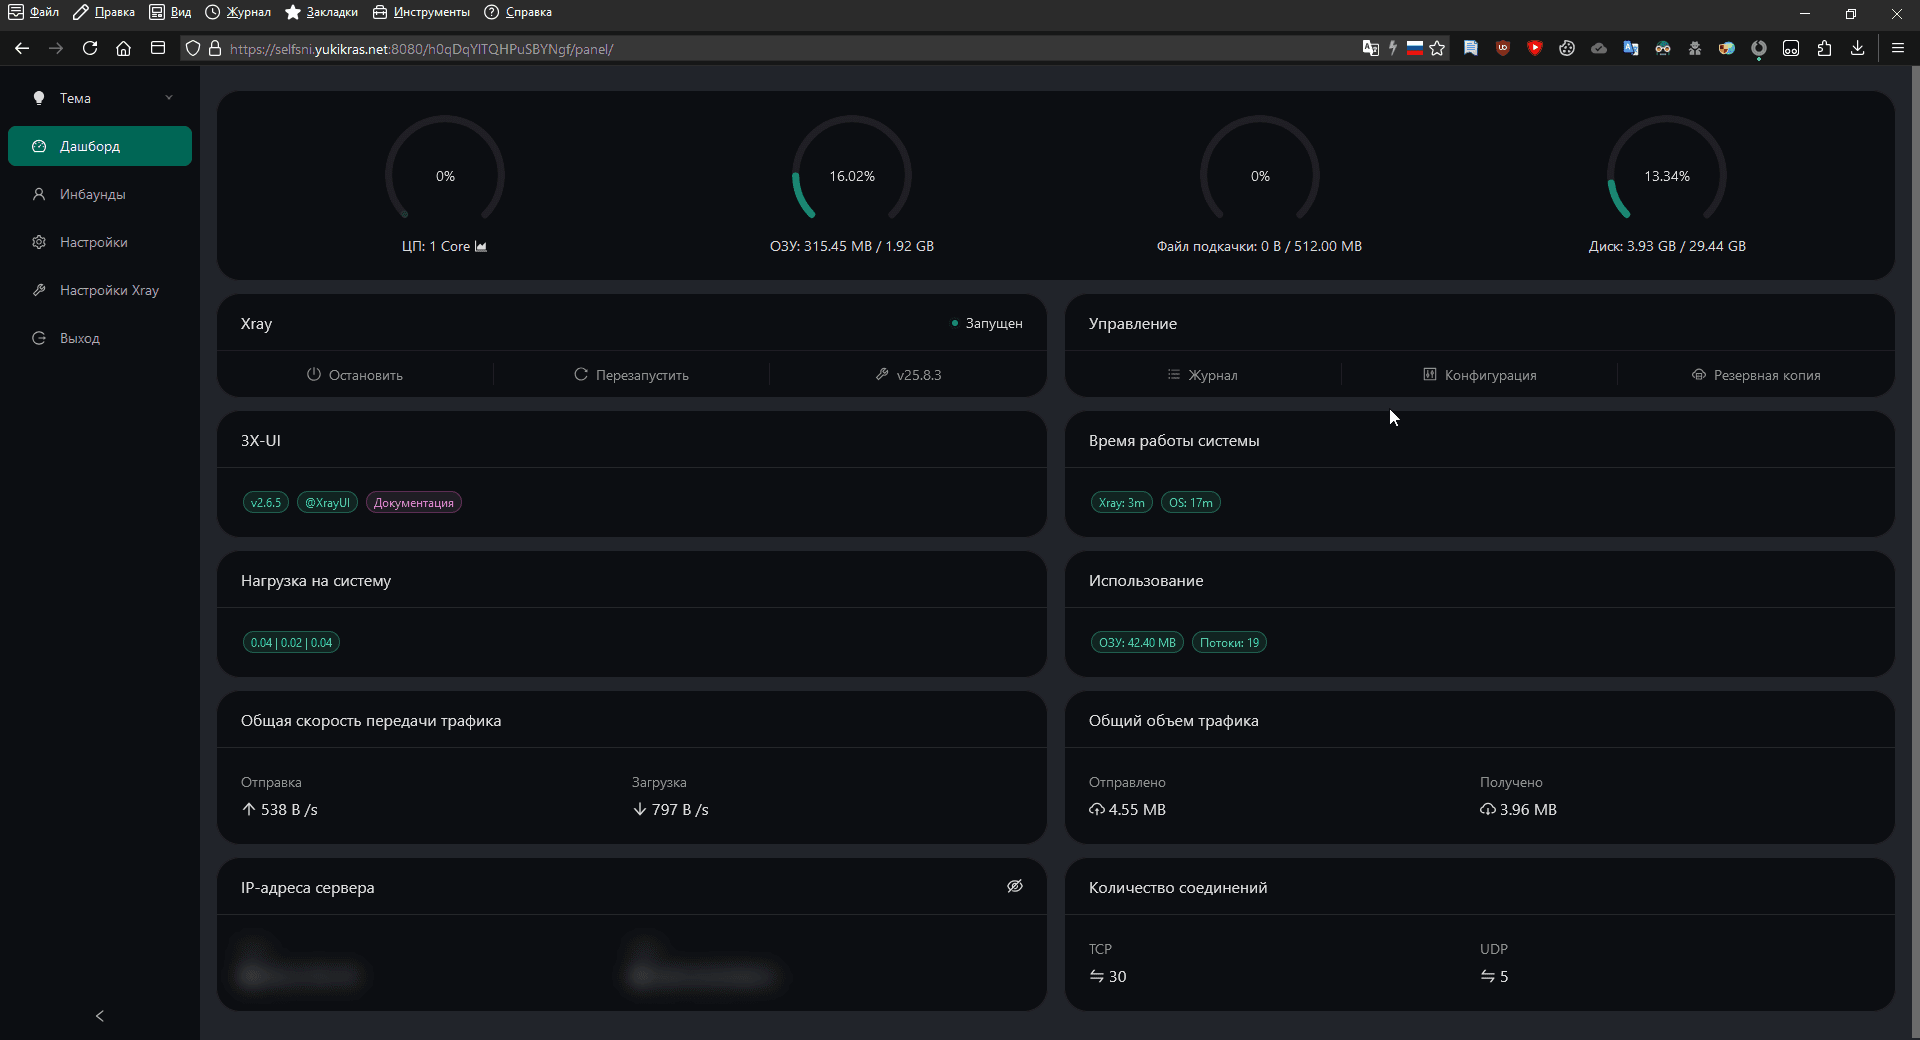Click the @XrayUI tag link

coord(327,503)
